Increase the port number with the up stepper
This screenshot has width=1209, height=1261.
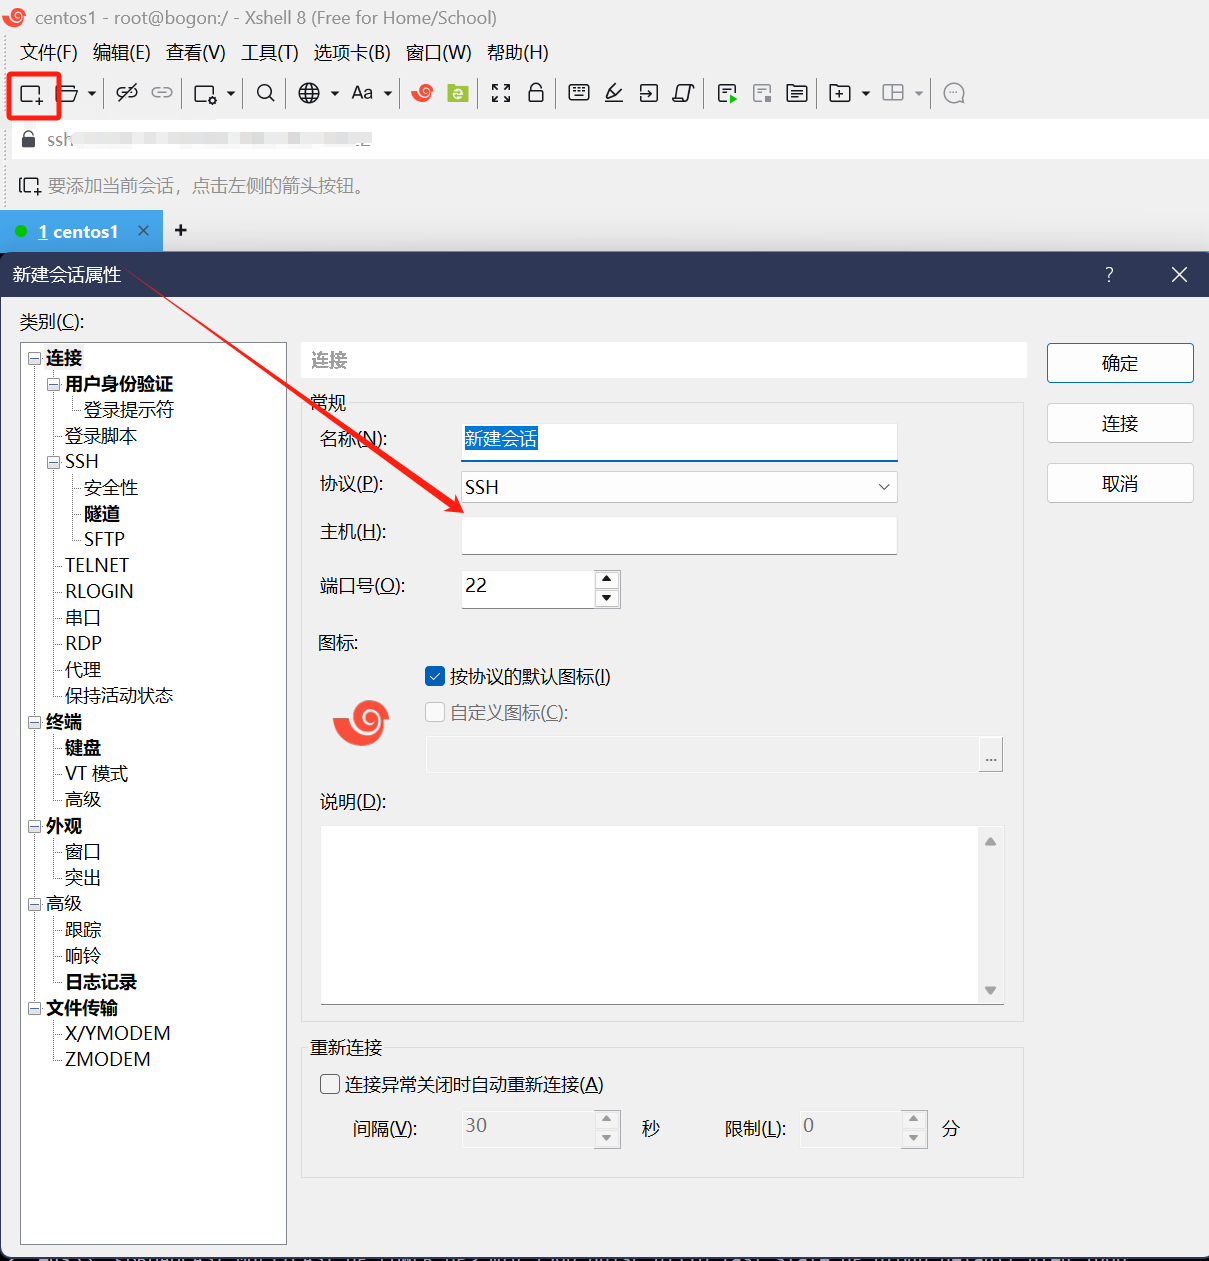607,579
